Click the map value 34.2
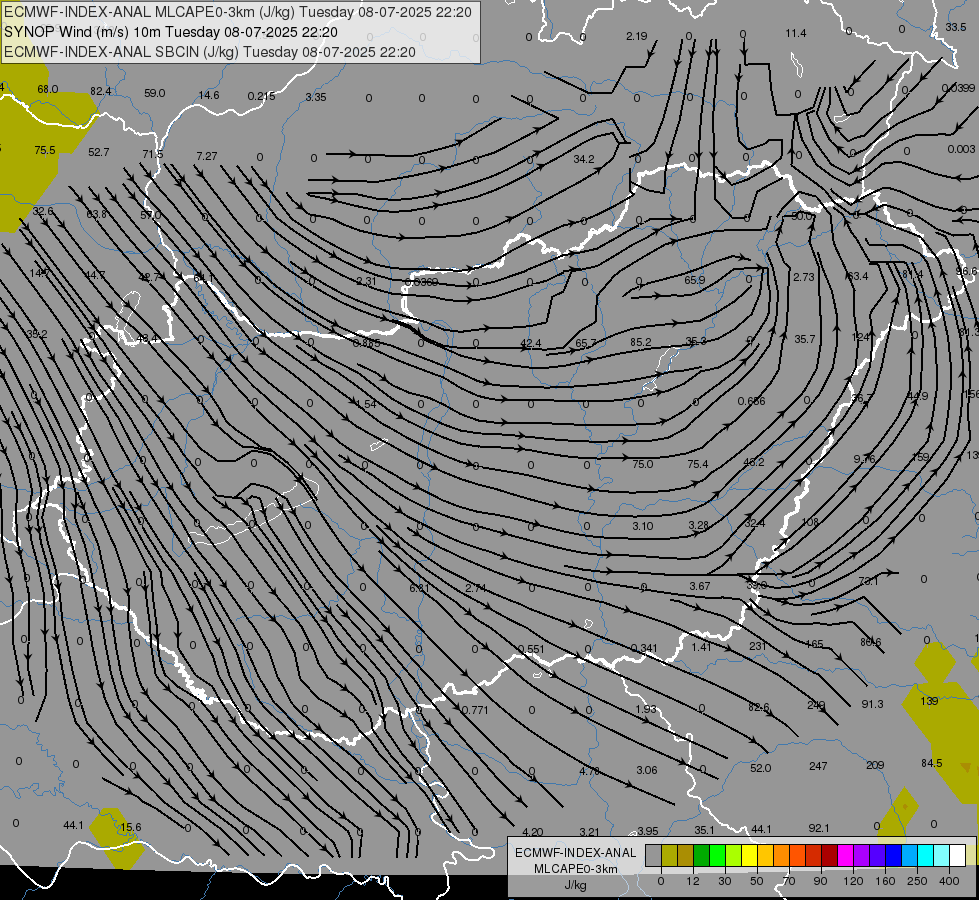 [584, 159]
